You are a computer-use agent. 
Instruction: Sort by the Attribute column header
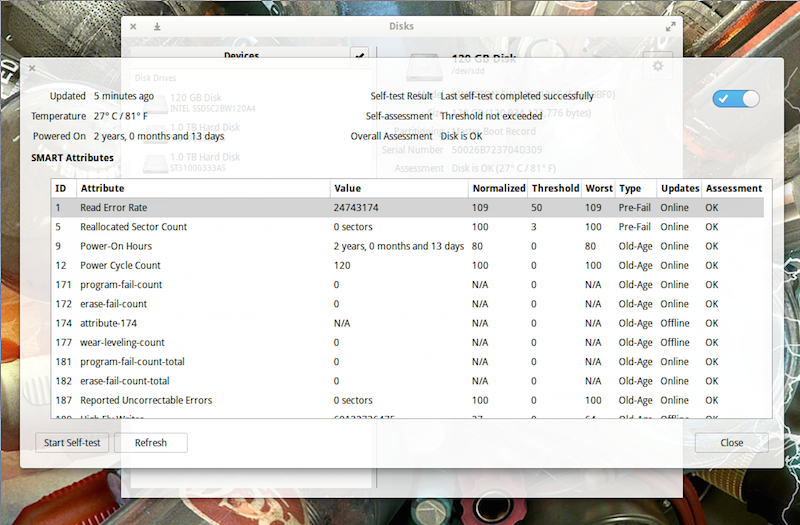click(x=203, y=188)
